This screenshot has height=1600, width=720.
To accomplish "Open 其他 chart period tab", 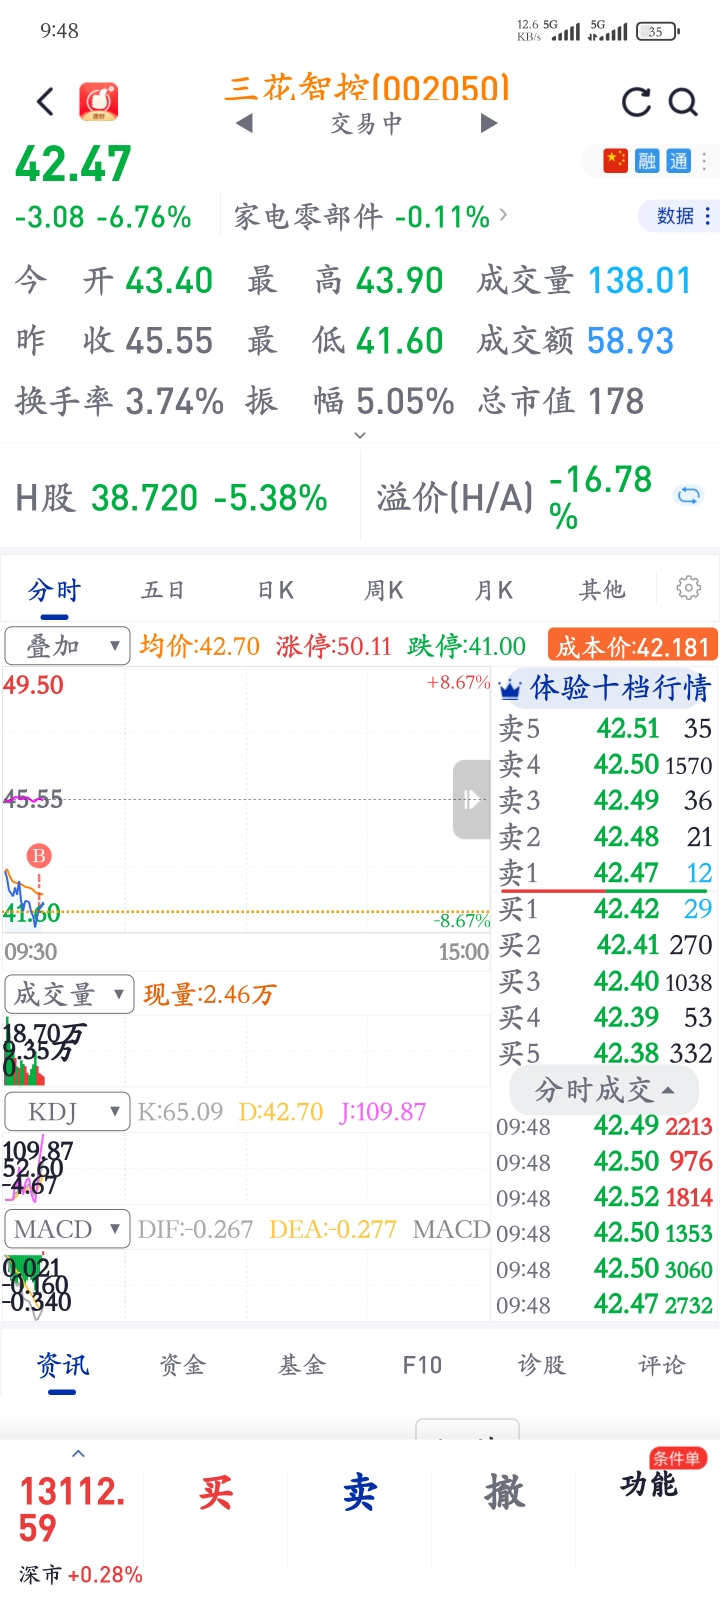I will pos(602,590).
